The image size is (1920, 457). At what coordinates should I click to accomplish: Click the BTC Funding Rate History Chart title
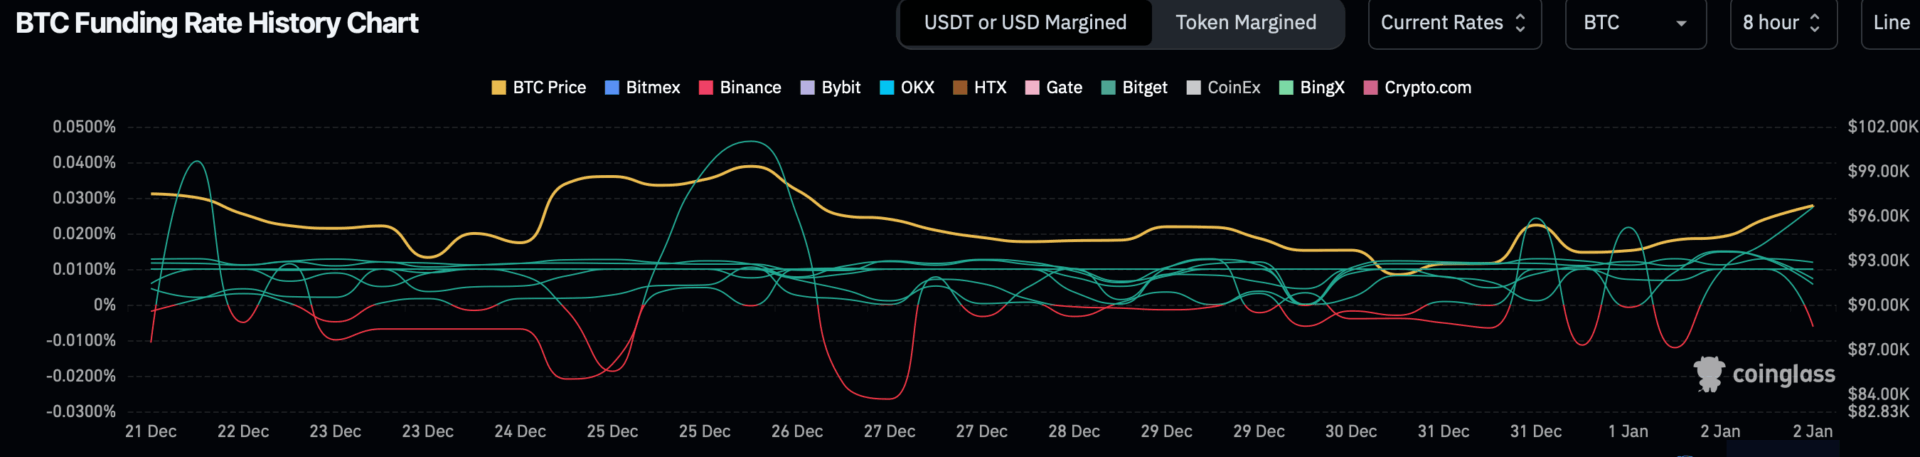[217, 23]
